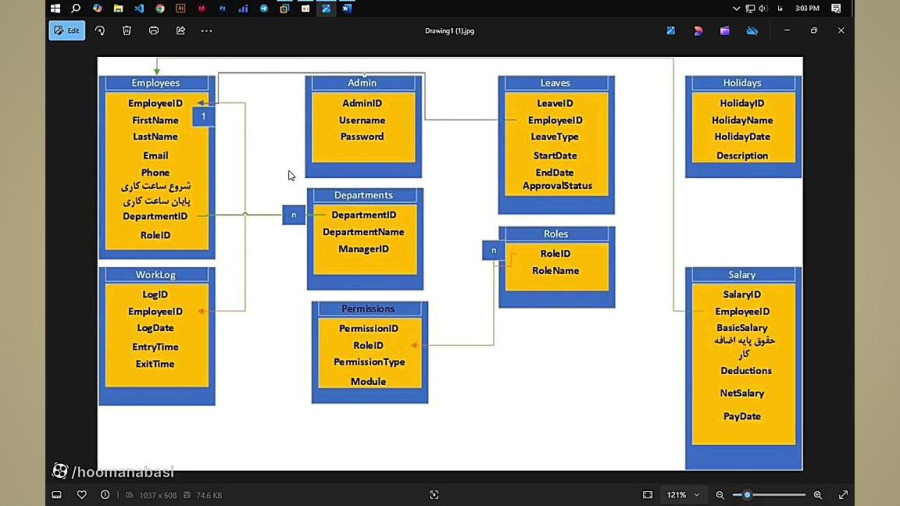The height and width of the screenshot is (506, 900).
Task: Click the zoom in magnifier icon
Action: click(818, 495)
